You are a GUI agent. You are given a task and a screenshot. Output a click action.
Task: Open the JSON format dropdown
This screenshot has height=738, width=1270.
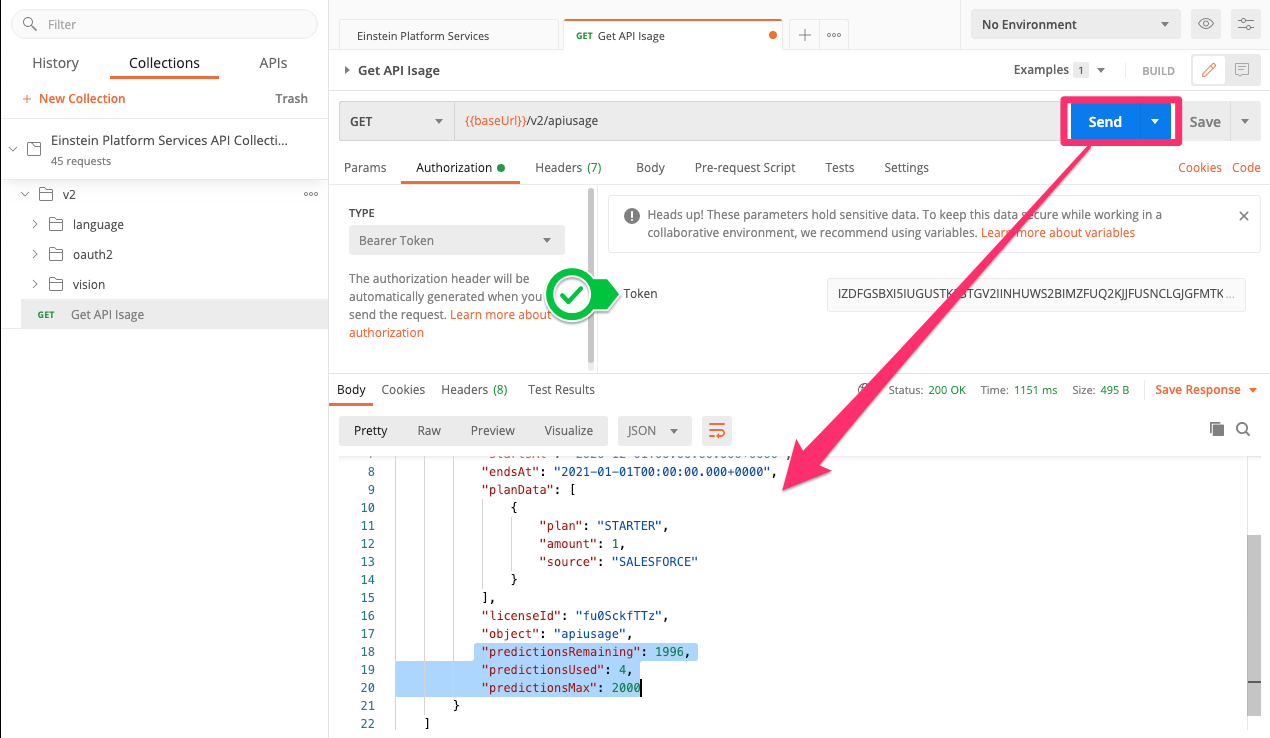click(x=653, y=431)
